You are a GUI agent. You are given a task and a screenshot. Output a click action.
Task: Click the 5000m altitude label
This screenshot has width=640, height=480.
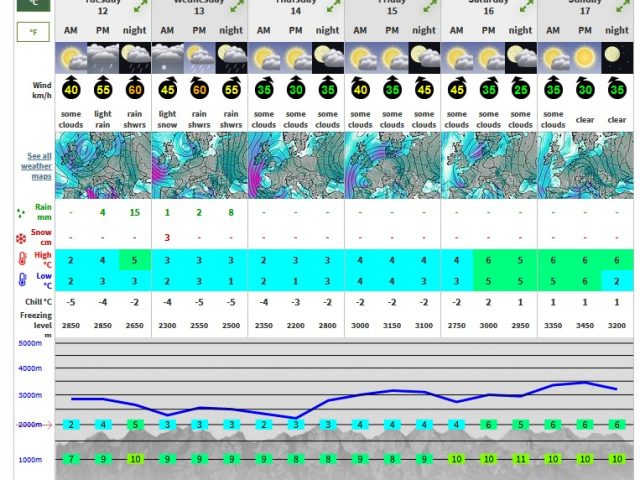pos(30,343)
